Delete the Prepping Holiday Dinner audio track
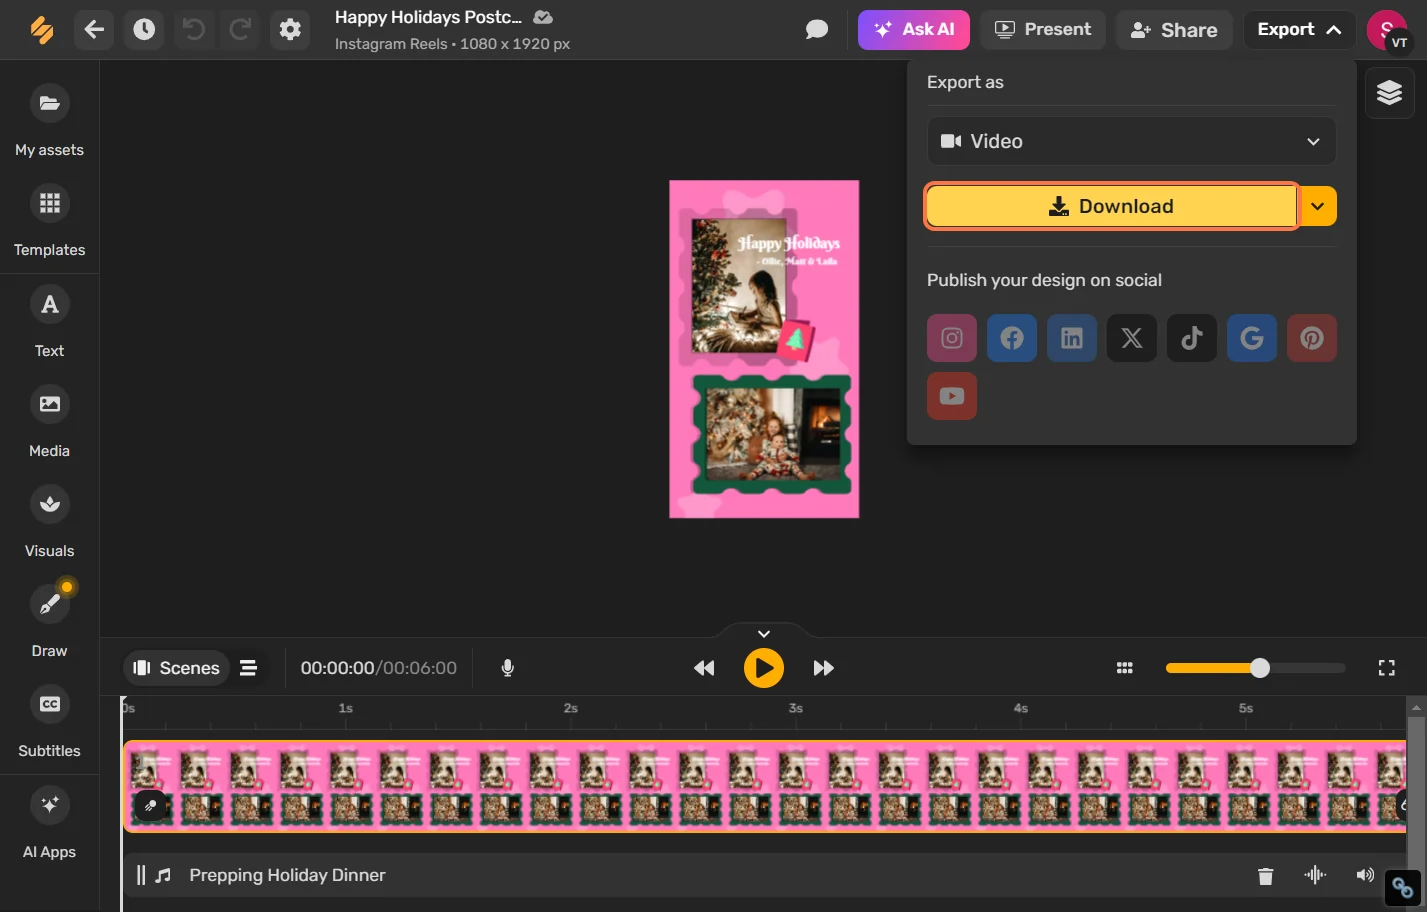This screenshot has width=1427, height=912. [1265, 875]
